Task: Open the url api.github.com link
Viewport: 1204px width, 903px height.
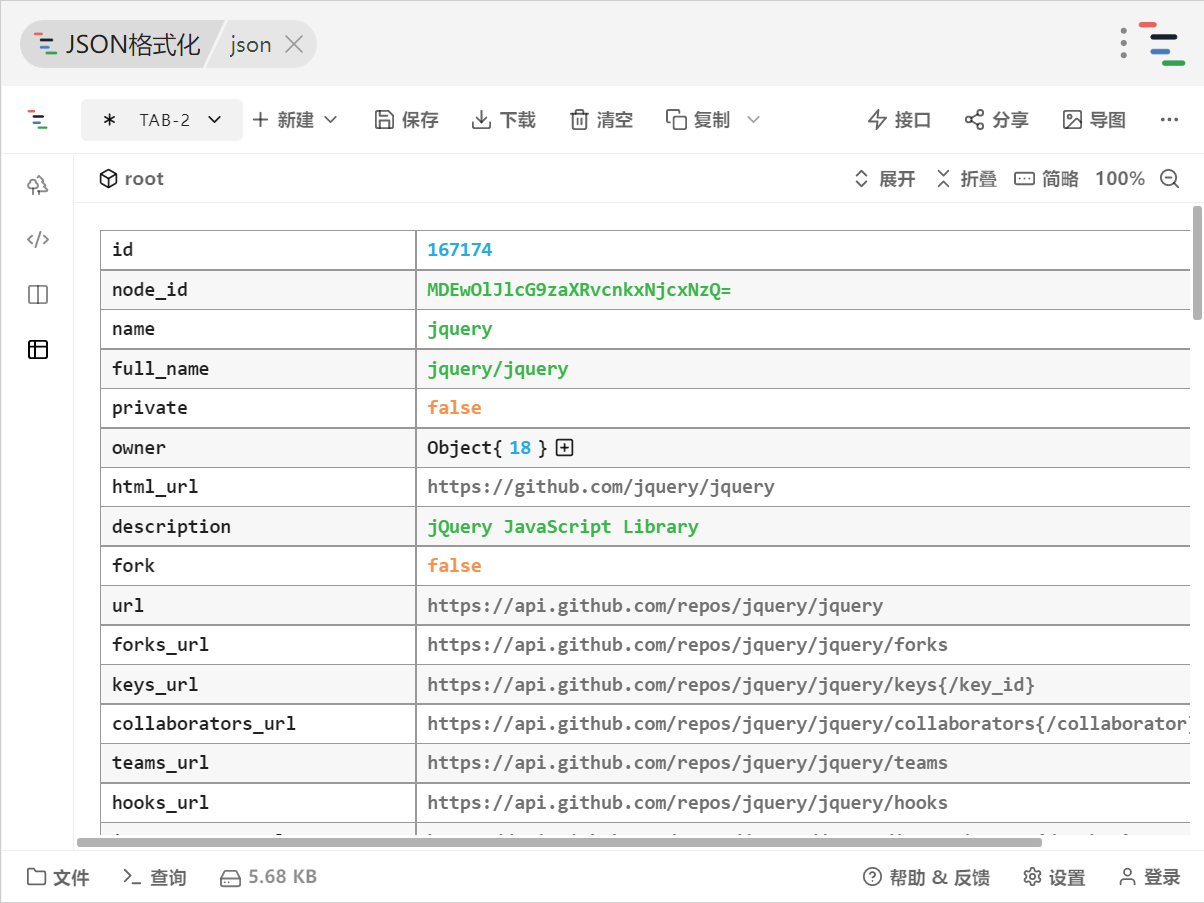Action: pos(655,606)
